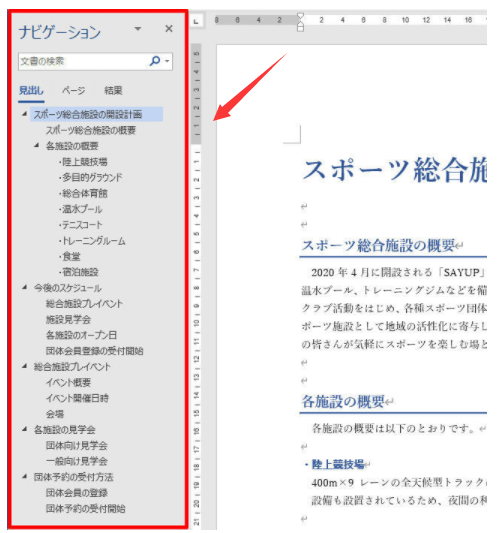Click the 各施設の概要 heading in document
Image resolution: width=498 pixels, height=533 pixels.
point(343,401)
